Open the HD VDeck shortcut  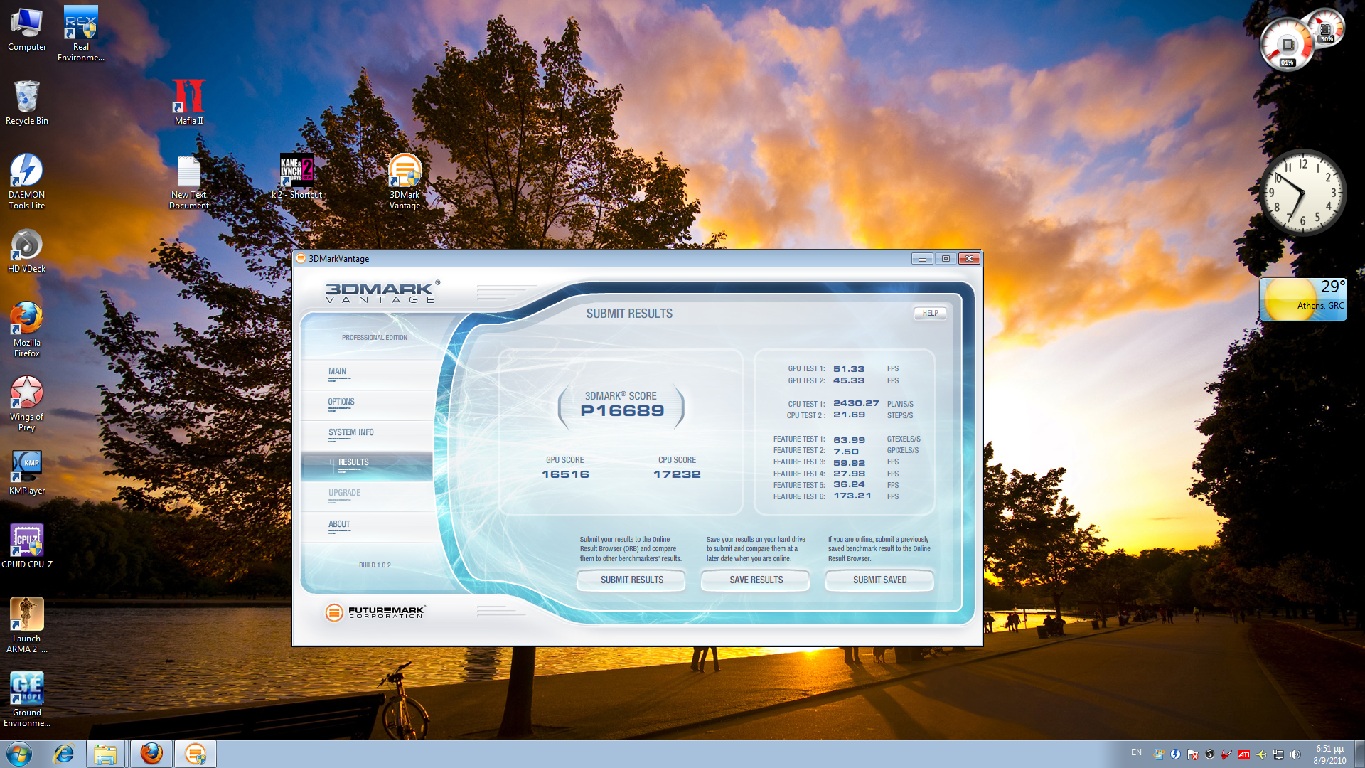point(27,251)
